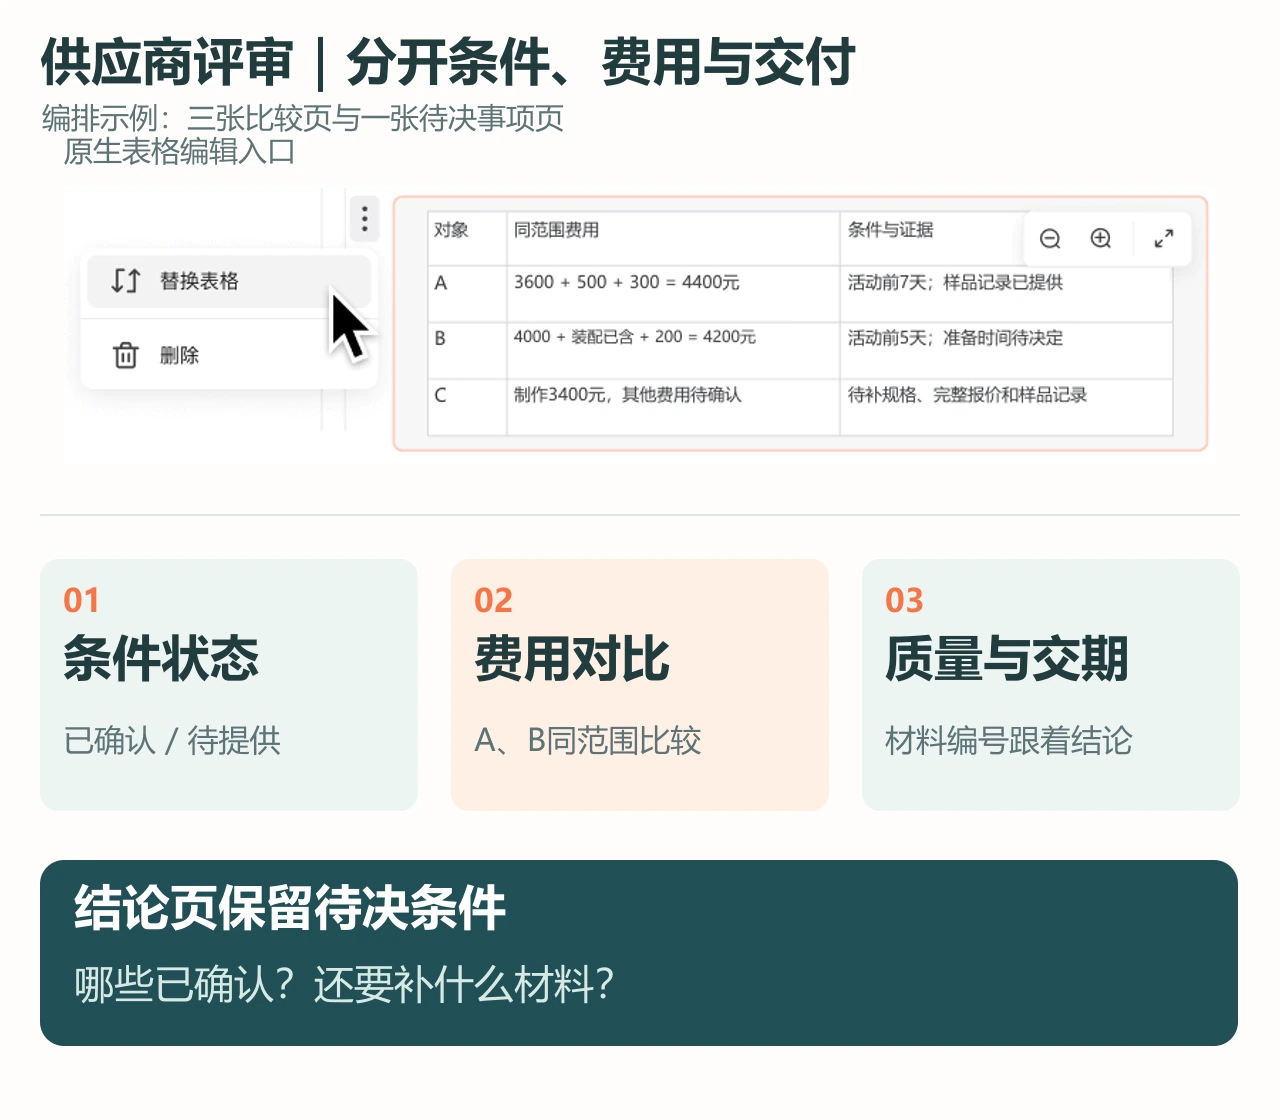
Task: Choose 替换表格 from the context menu
Action: pos(229,281)
